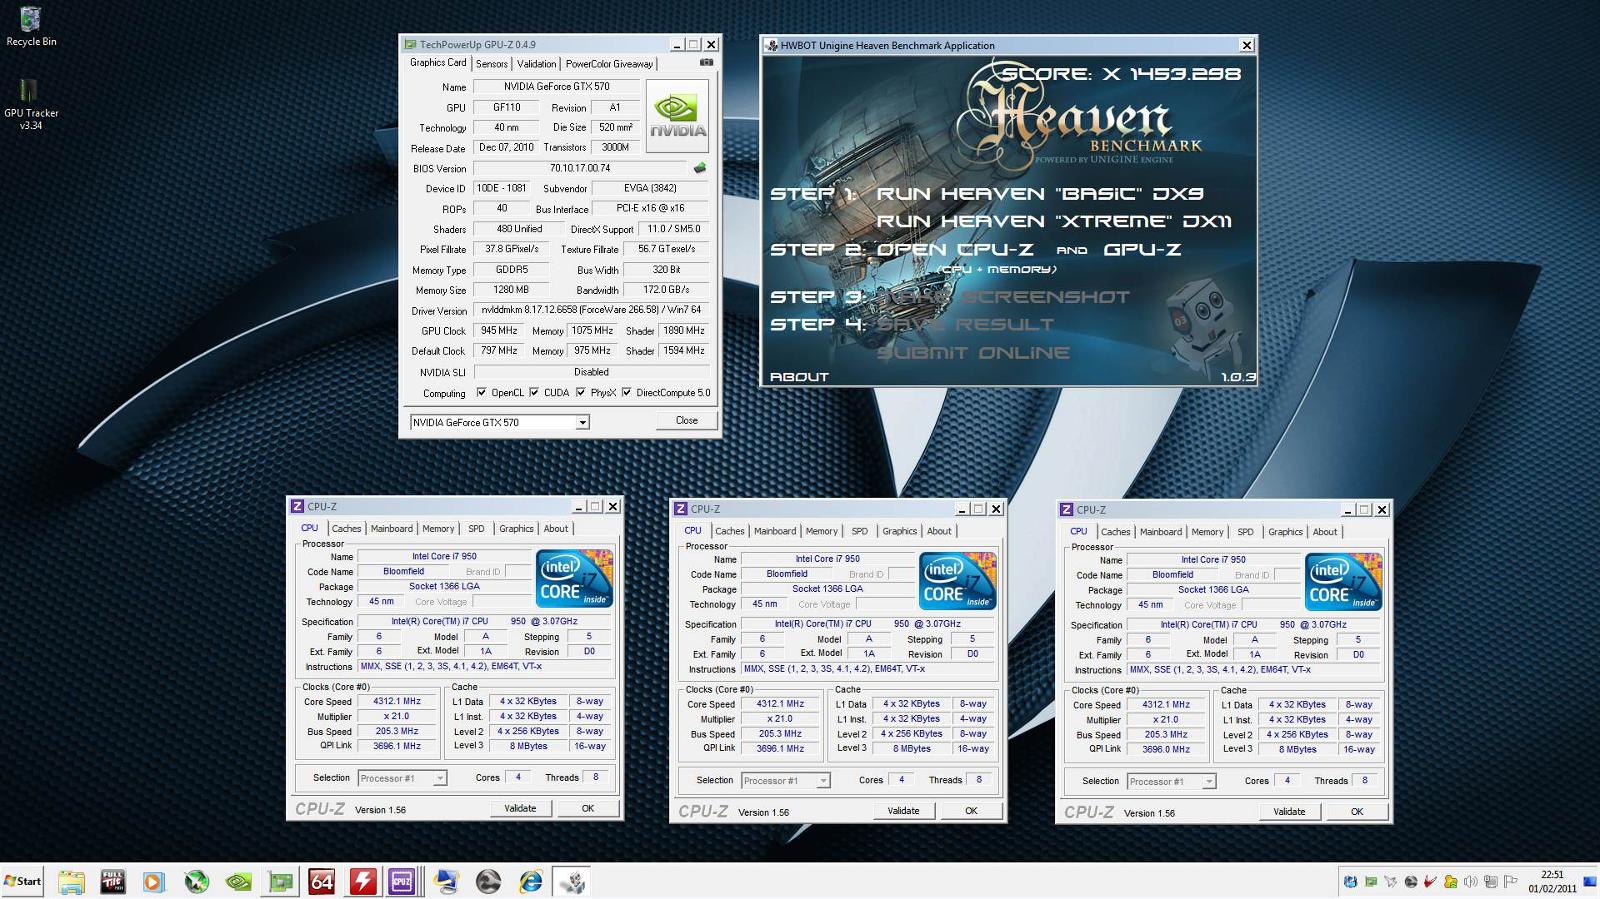Open Processor #1 selection in the rightmost CPU-Z window

[x=1171, y=782]
